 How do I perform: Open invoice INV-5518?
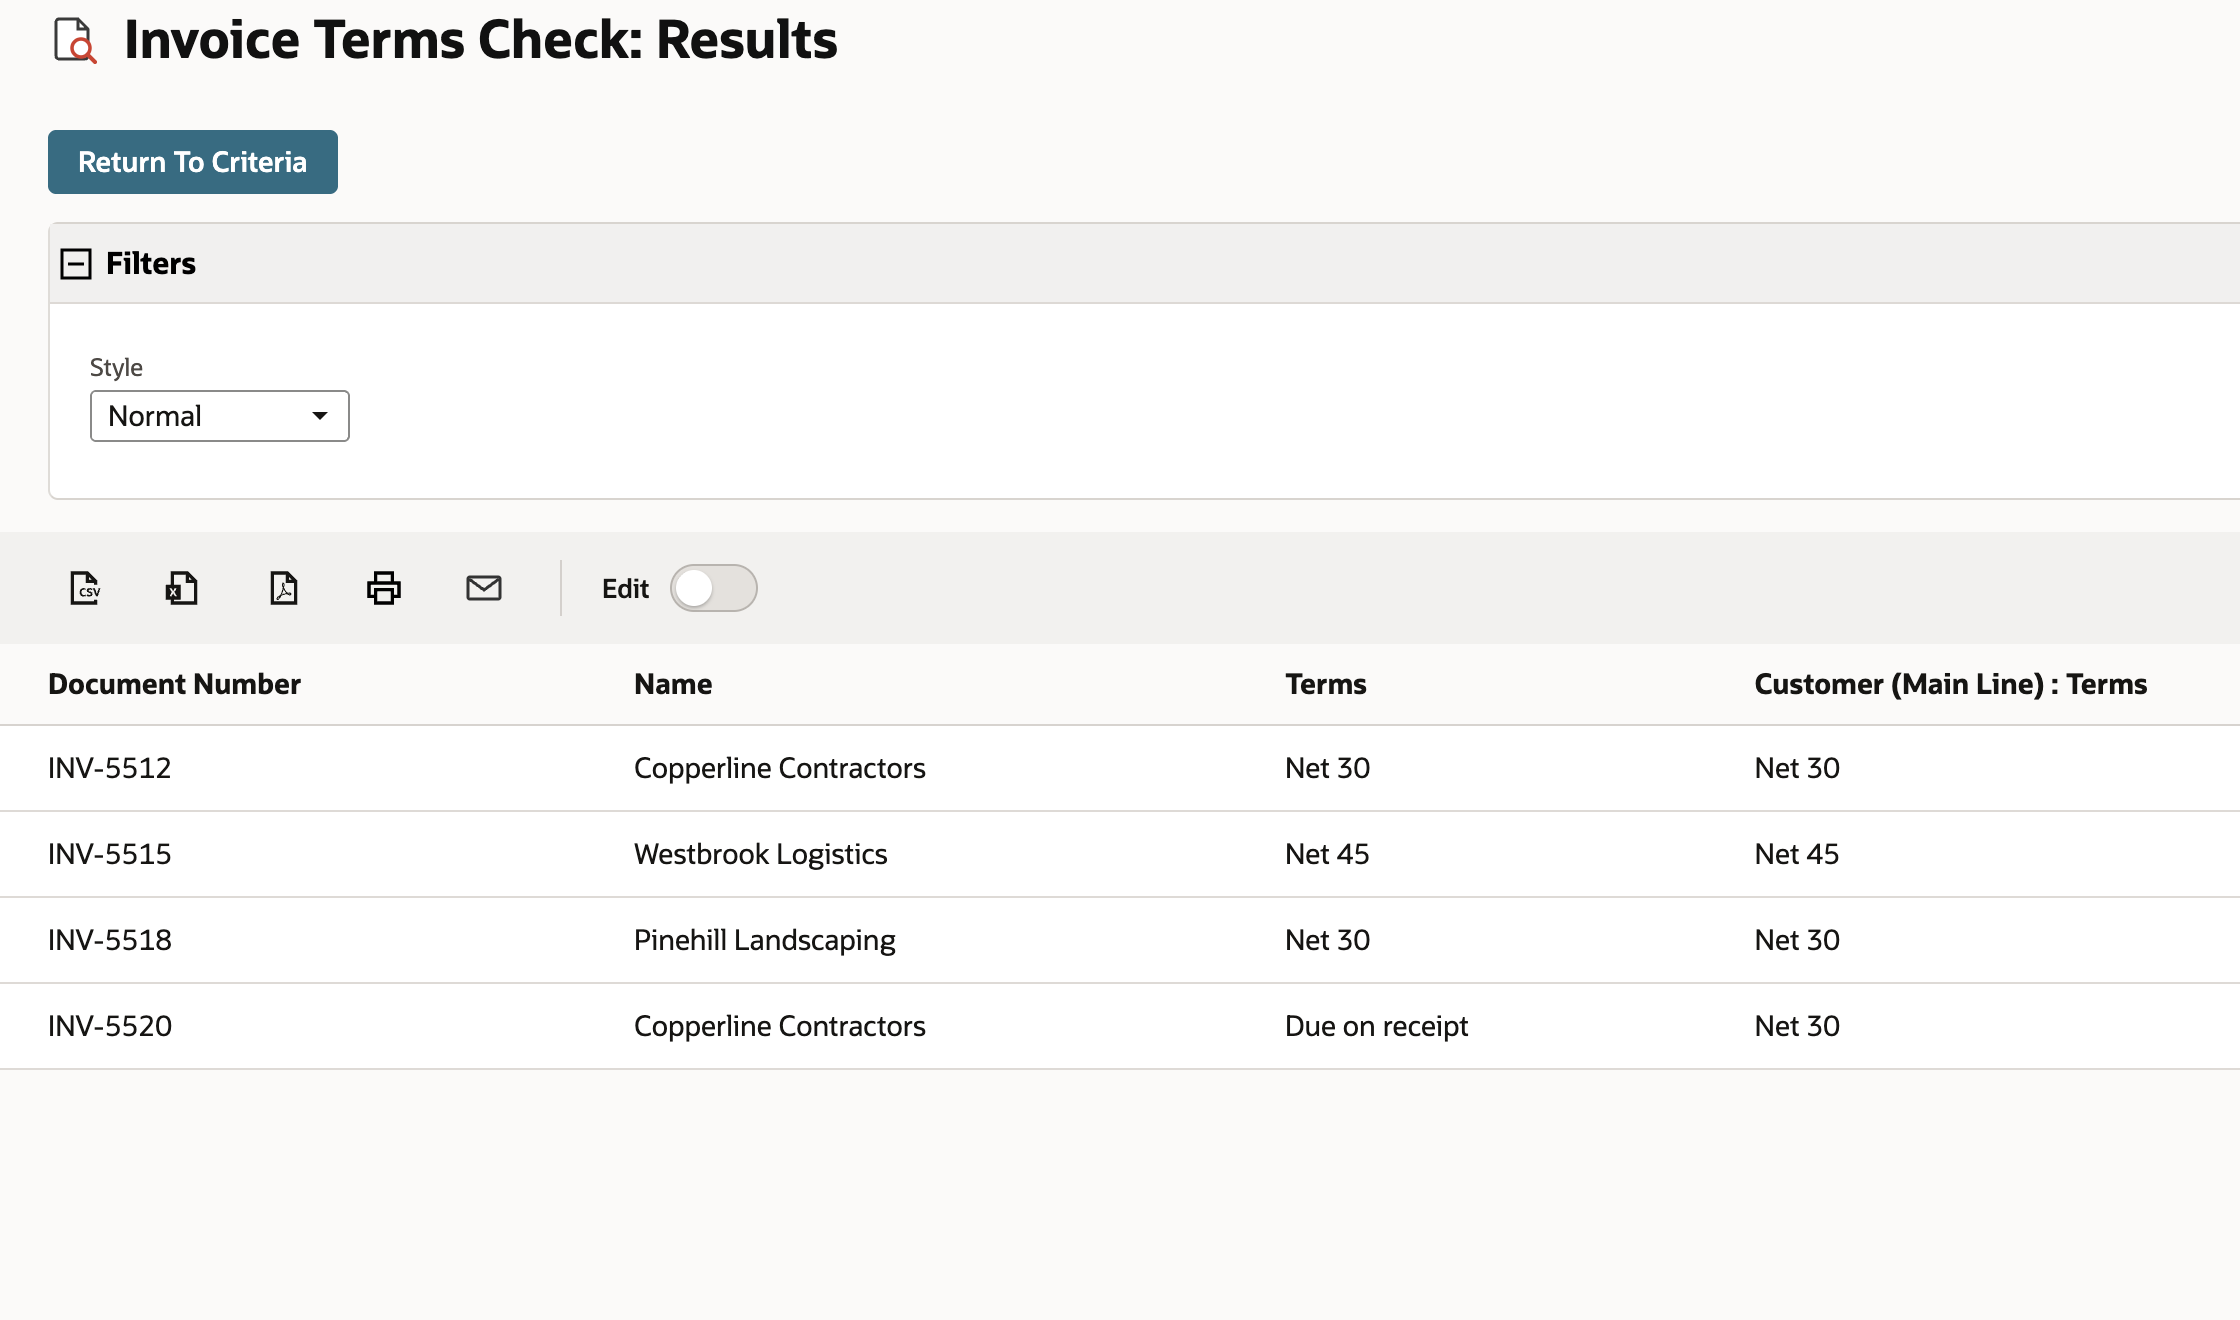click(110, 940)
